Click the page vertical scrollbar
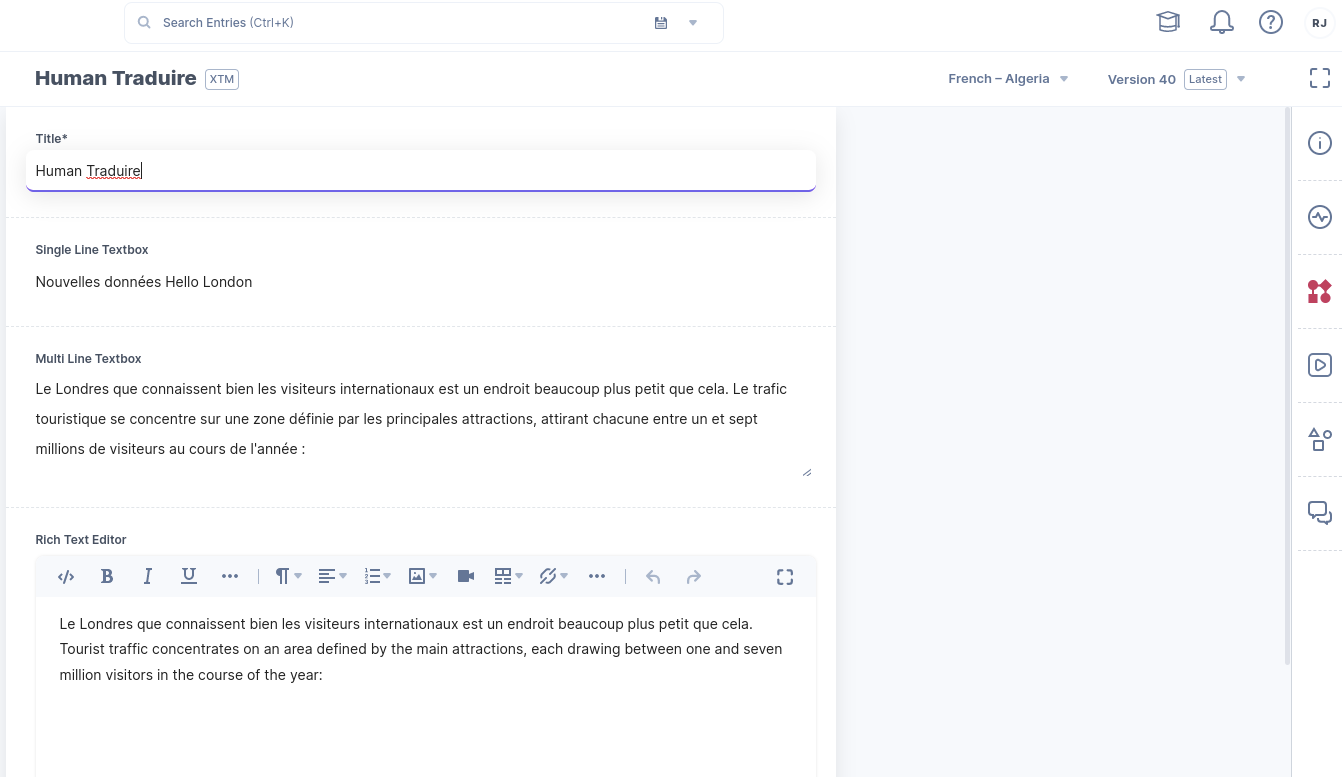The width and height of the screenshot is (1342, 777). (x=1286, y=386)
